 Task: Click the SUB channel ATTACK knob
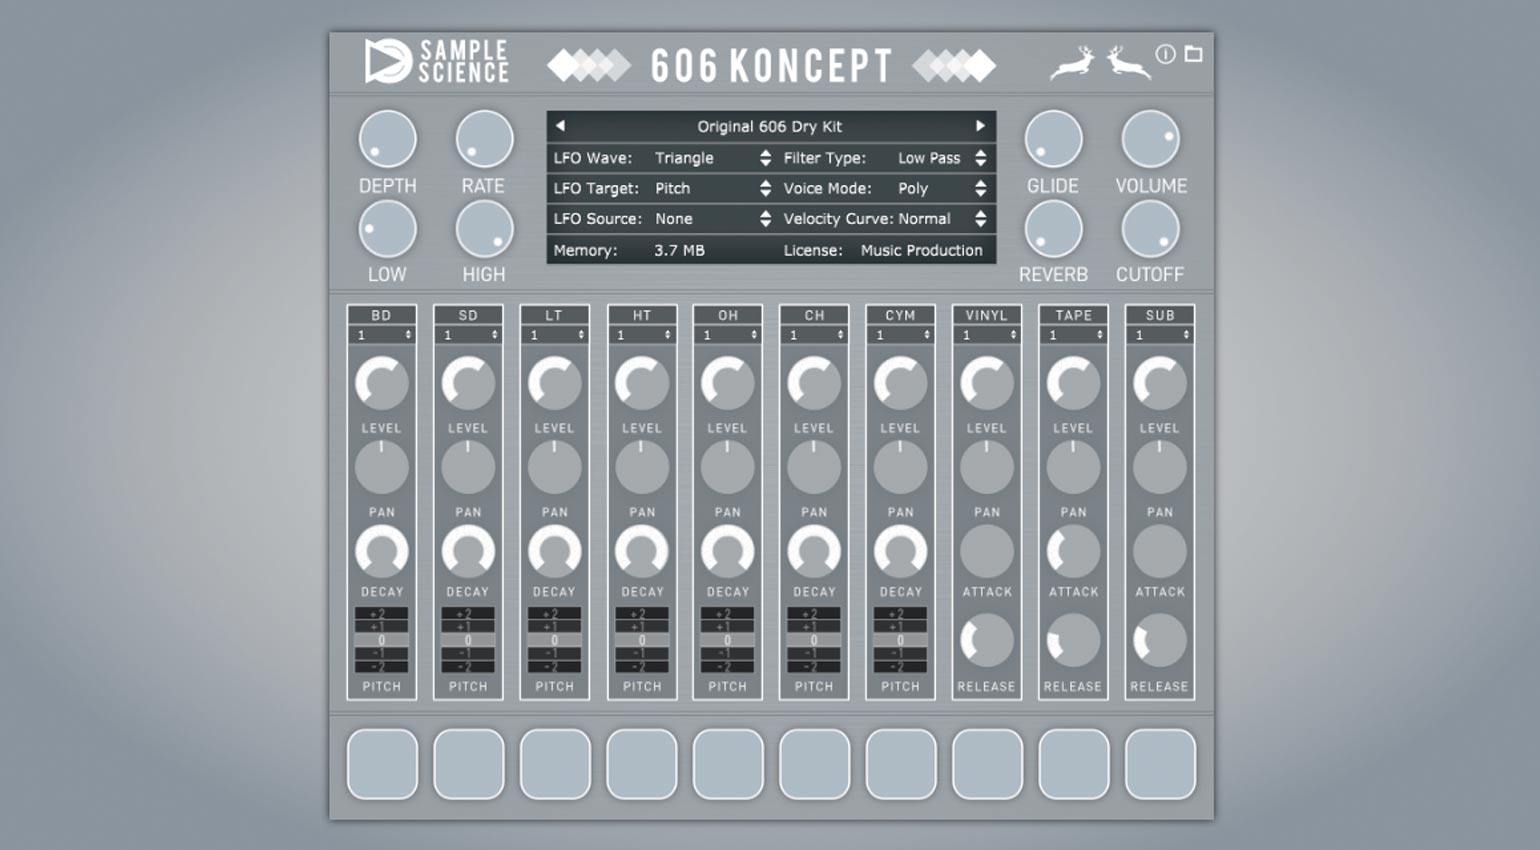click(1160, 551)
